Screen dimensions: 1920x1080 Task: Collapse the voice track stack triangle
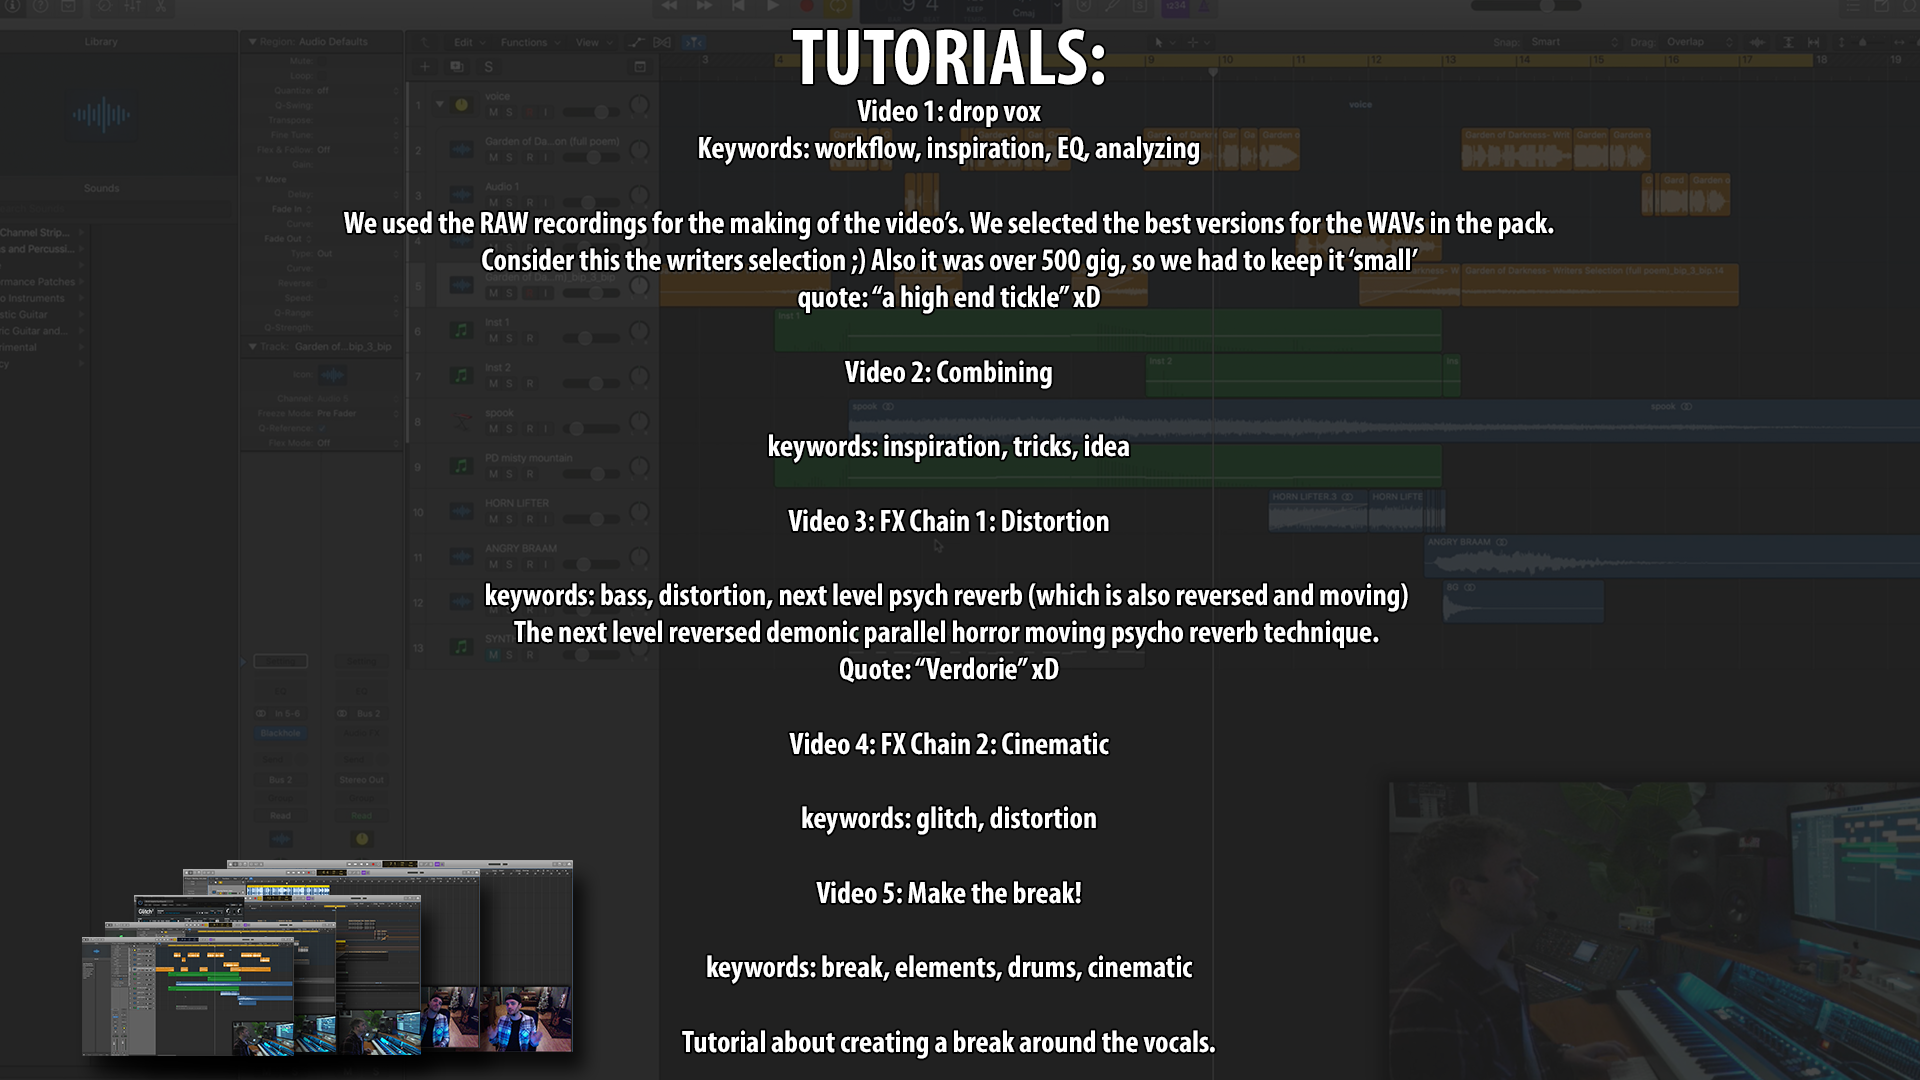[439, 104]
